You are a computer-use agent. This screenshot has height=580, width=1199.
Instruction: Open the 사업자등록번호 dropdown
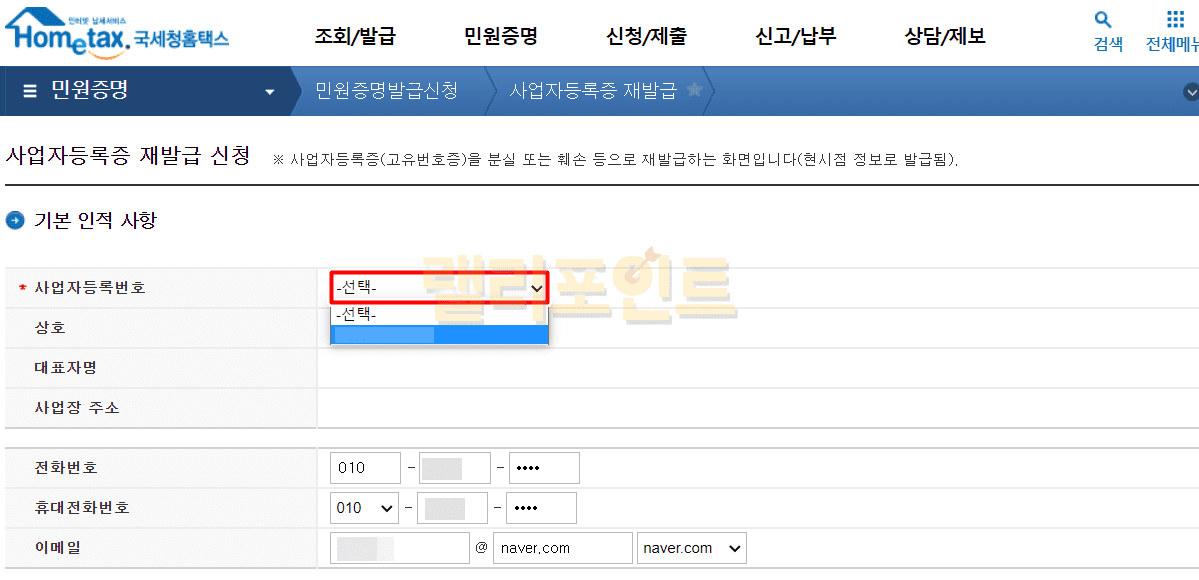[x=440, y=288]
